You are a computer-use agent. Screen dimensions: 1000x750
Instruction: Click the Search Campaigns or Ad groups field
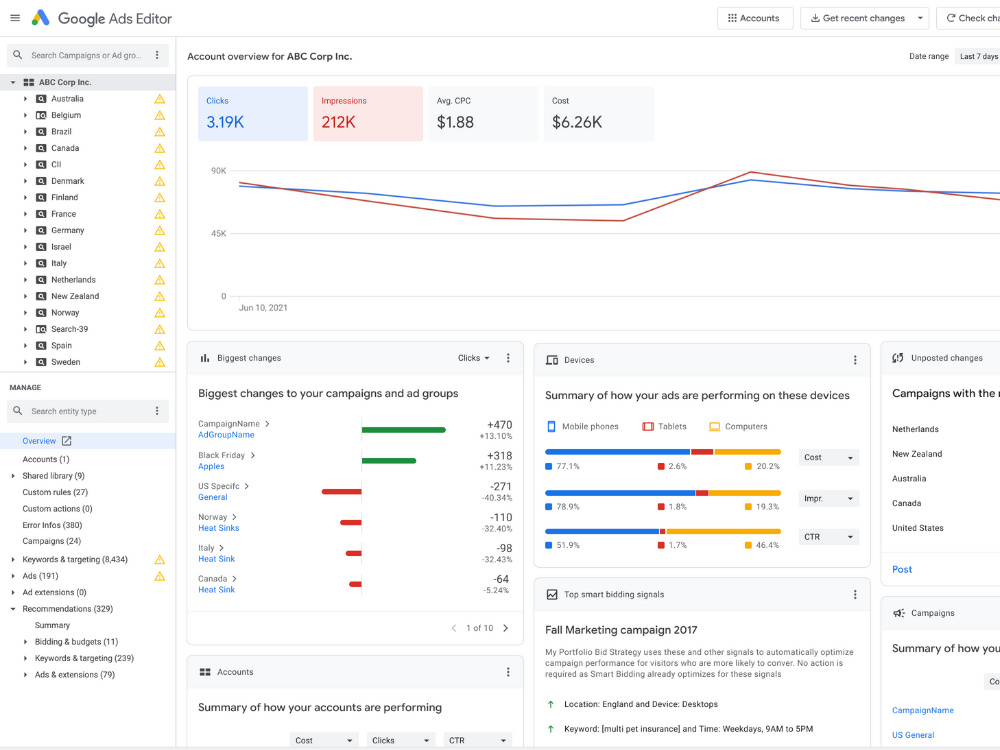pos(87,55)
